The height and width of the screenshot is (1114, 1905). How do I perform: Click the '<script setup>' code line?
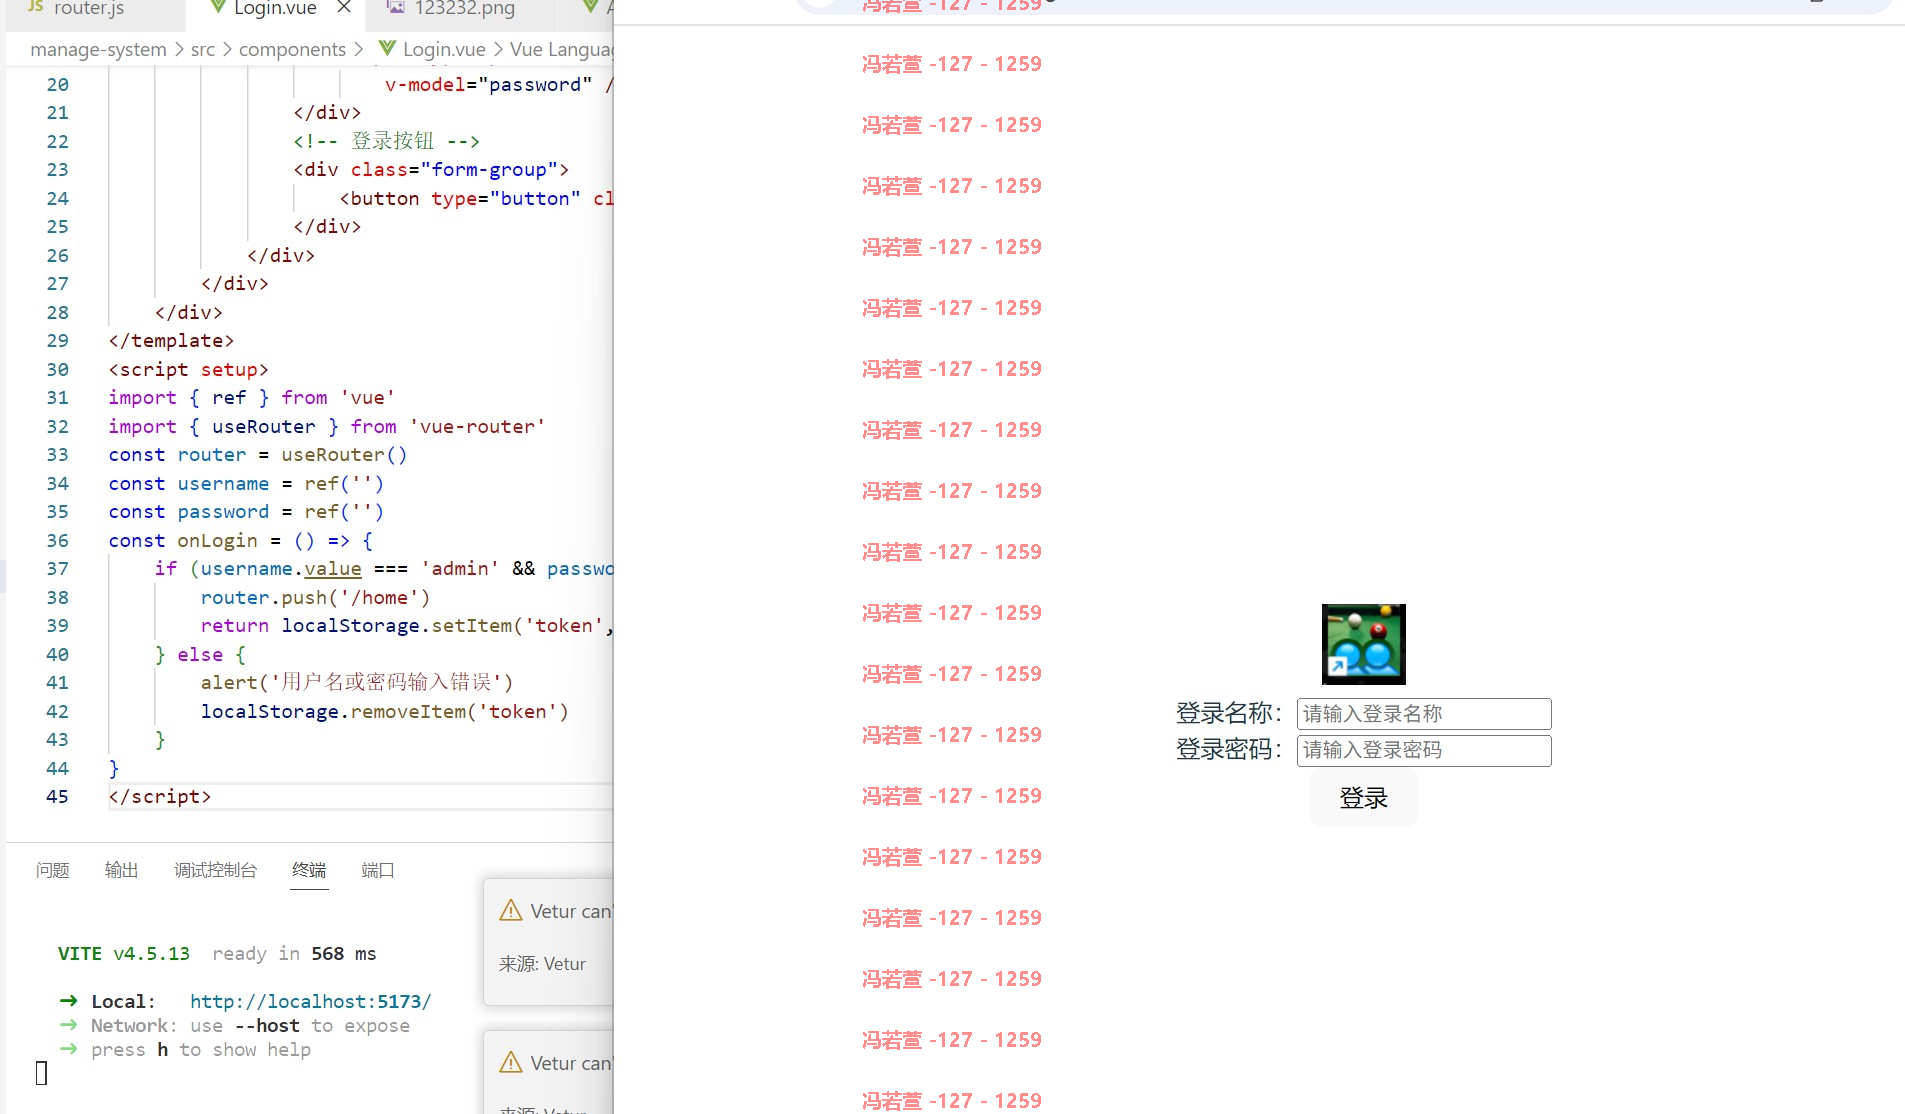click(x=188, y=369)
